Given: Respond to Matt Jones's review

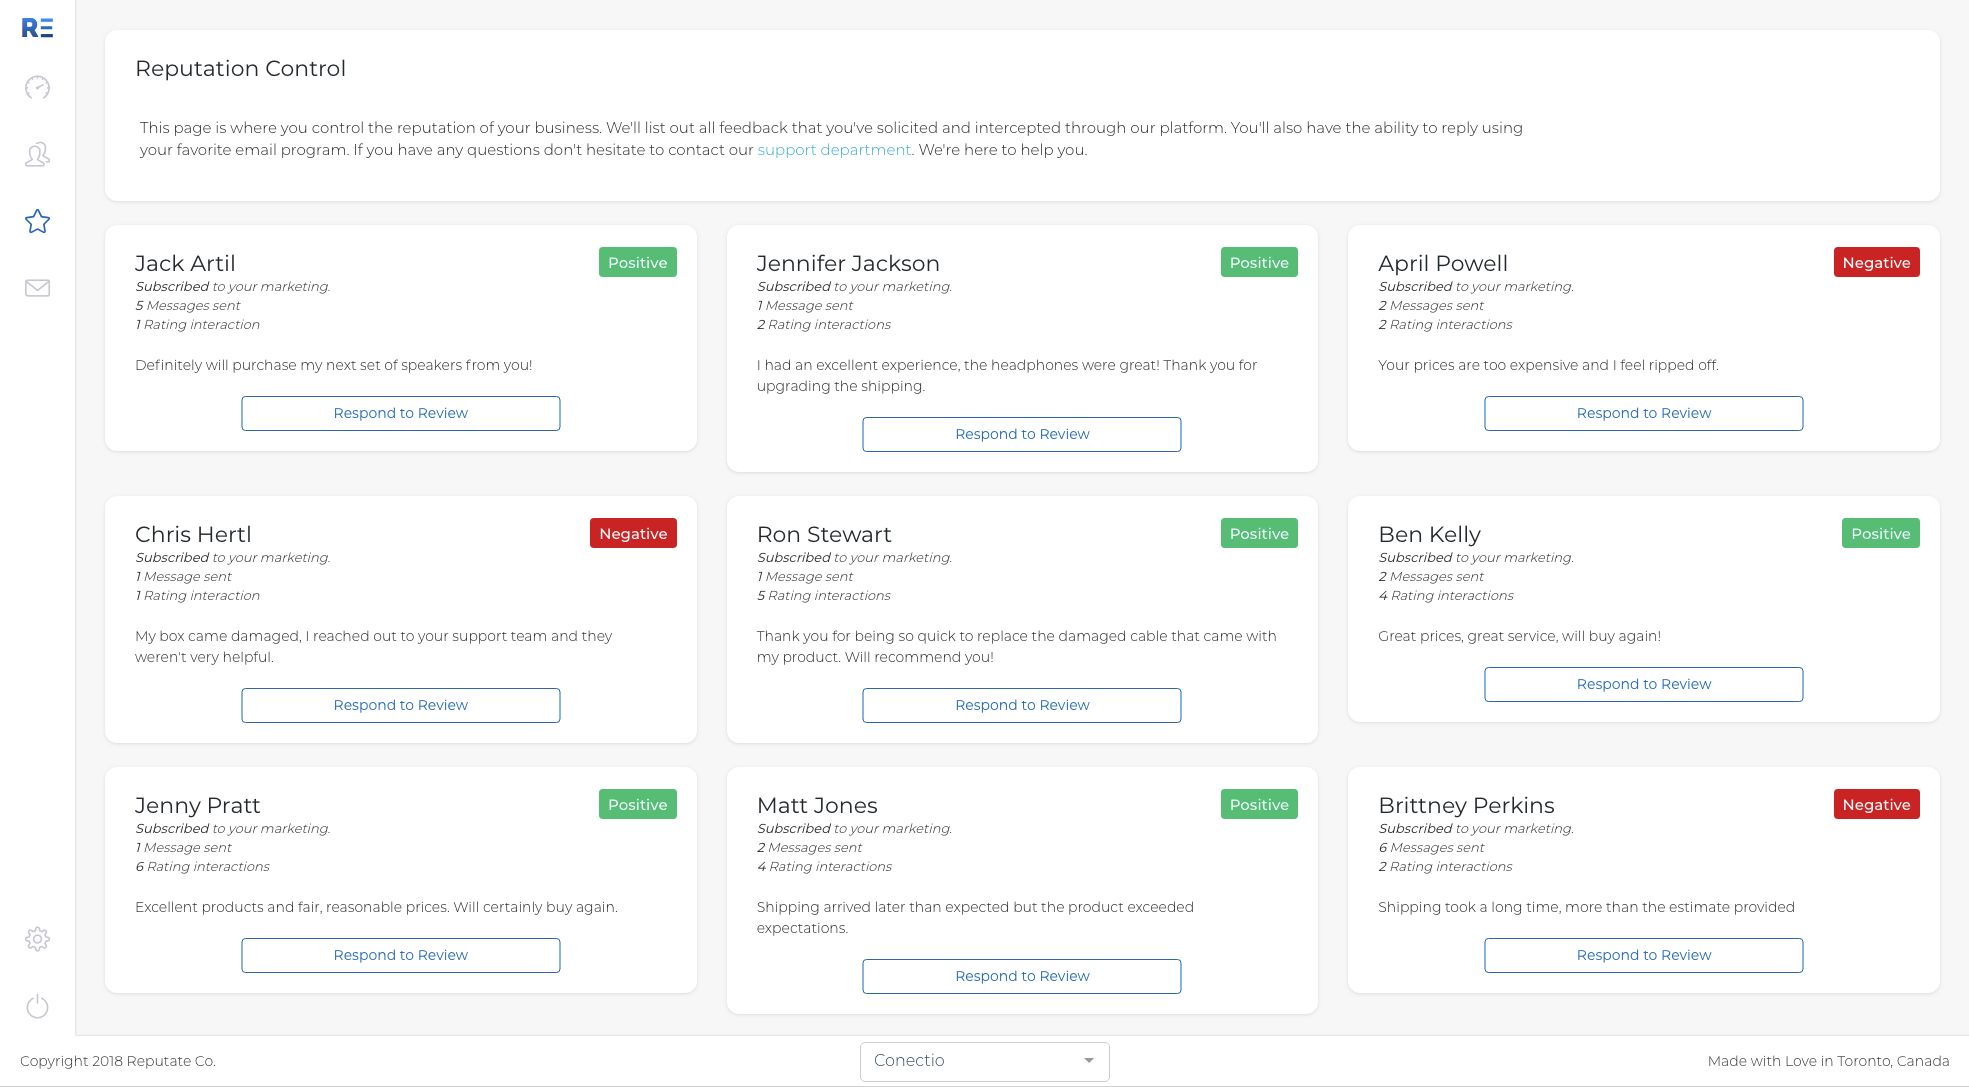Looking at the screenshot, I should [1021, 976].
